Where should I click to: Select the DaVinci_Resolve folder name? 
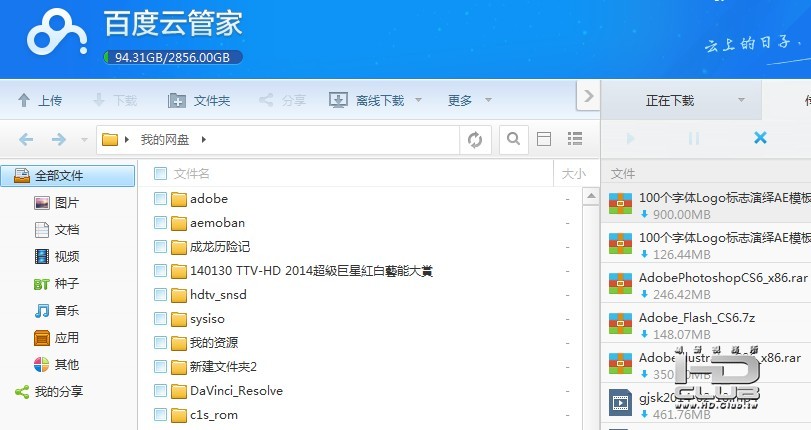pyautogui.click(x=236, y=391)
